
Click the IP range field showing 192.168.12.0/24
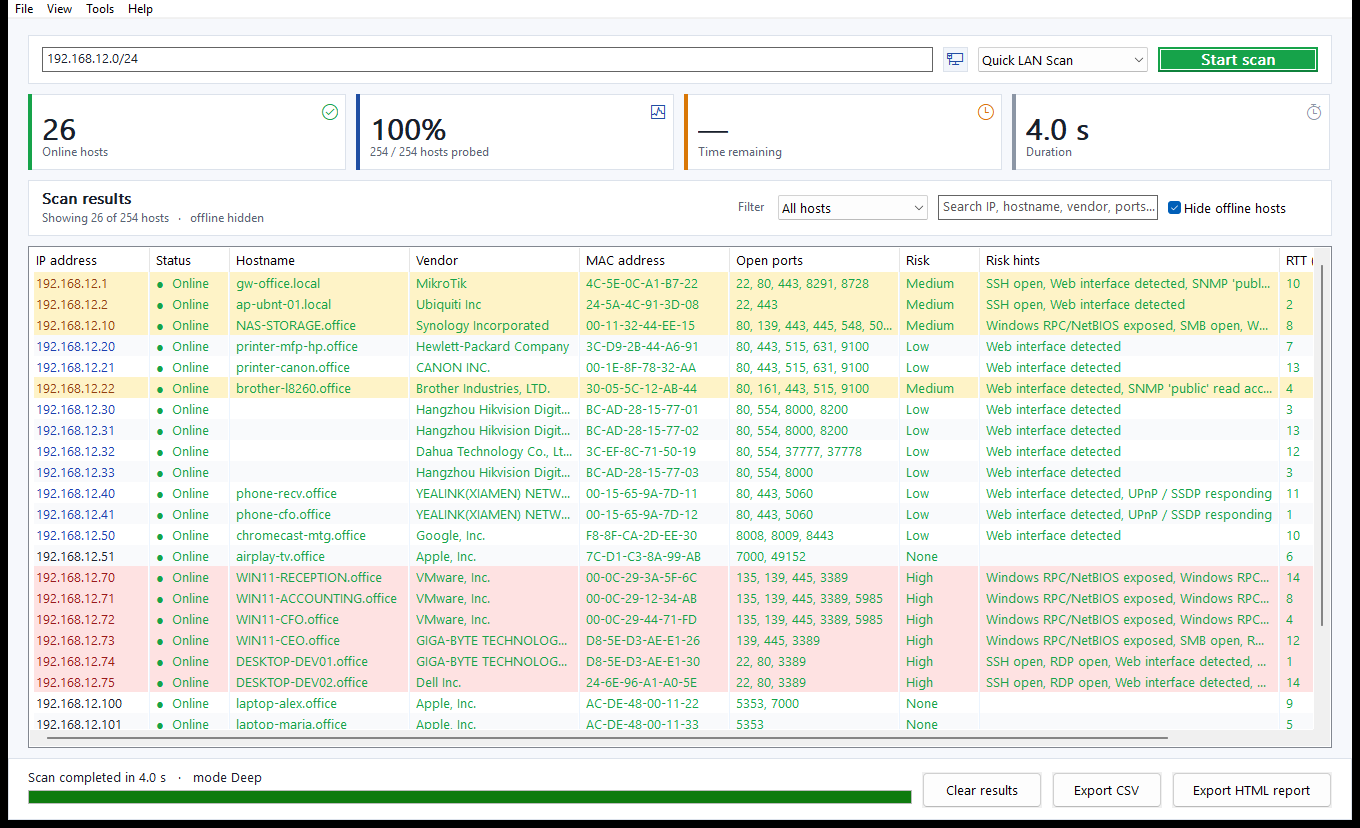(487, 59)
